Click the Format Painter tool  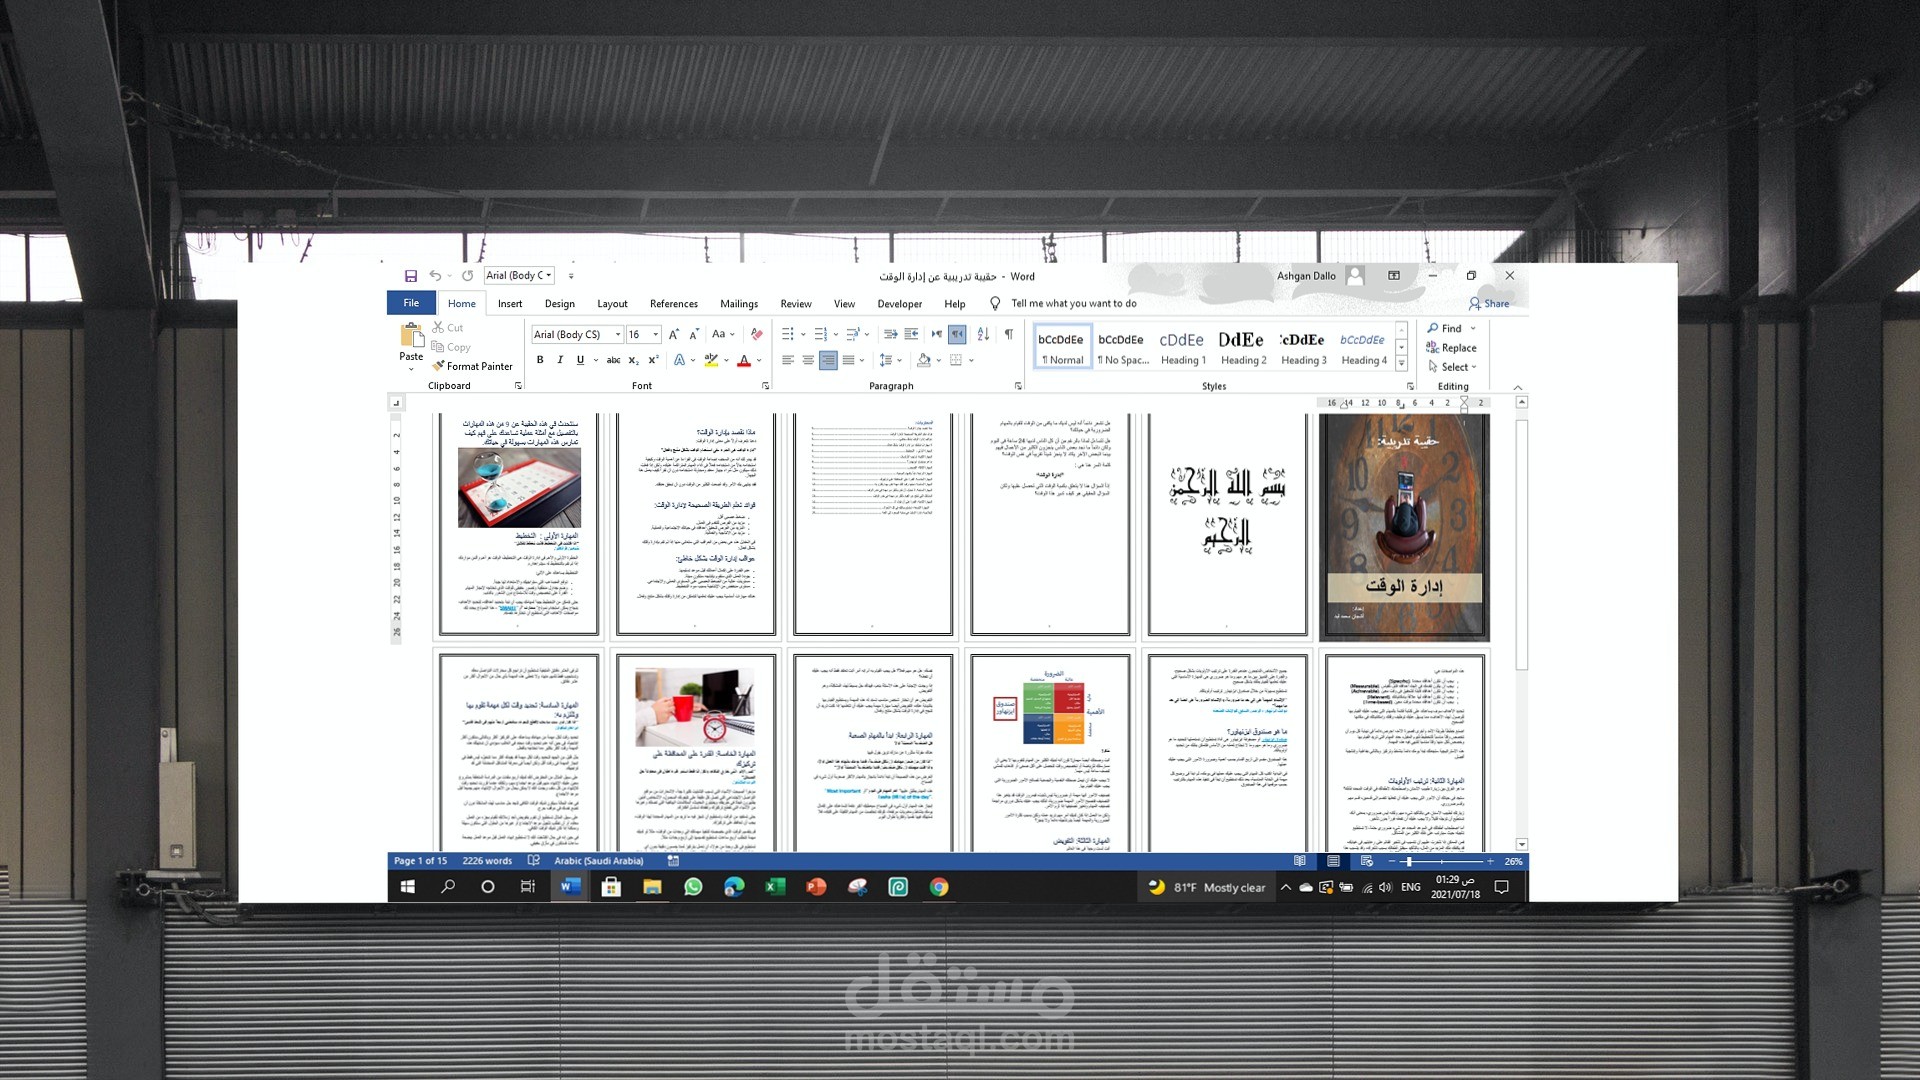point(473,366)
